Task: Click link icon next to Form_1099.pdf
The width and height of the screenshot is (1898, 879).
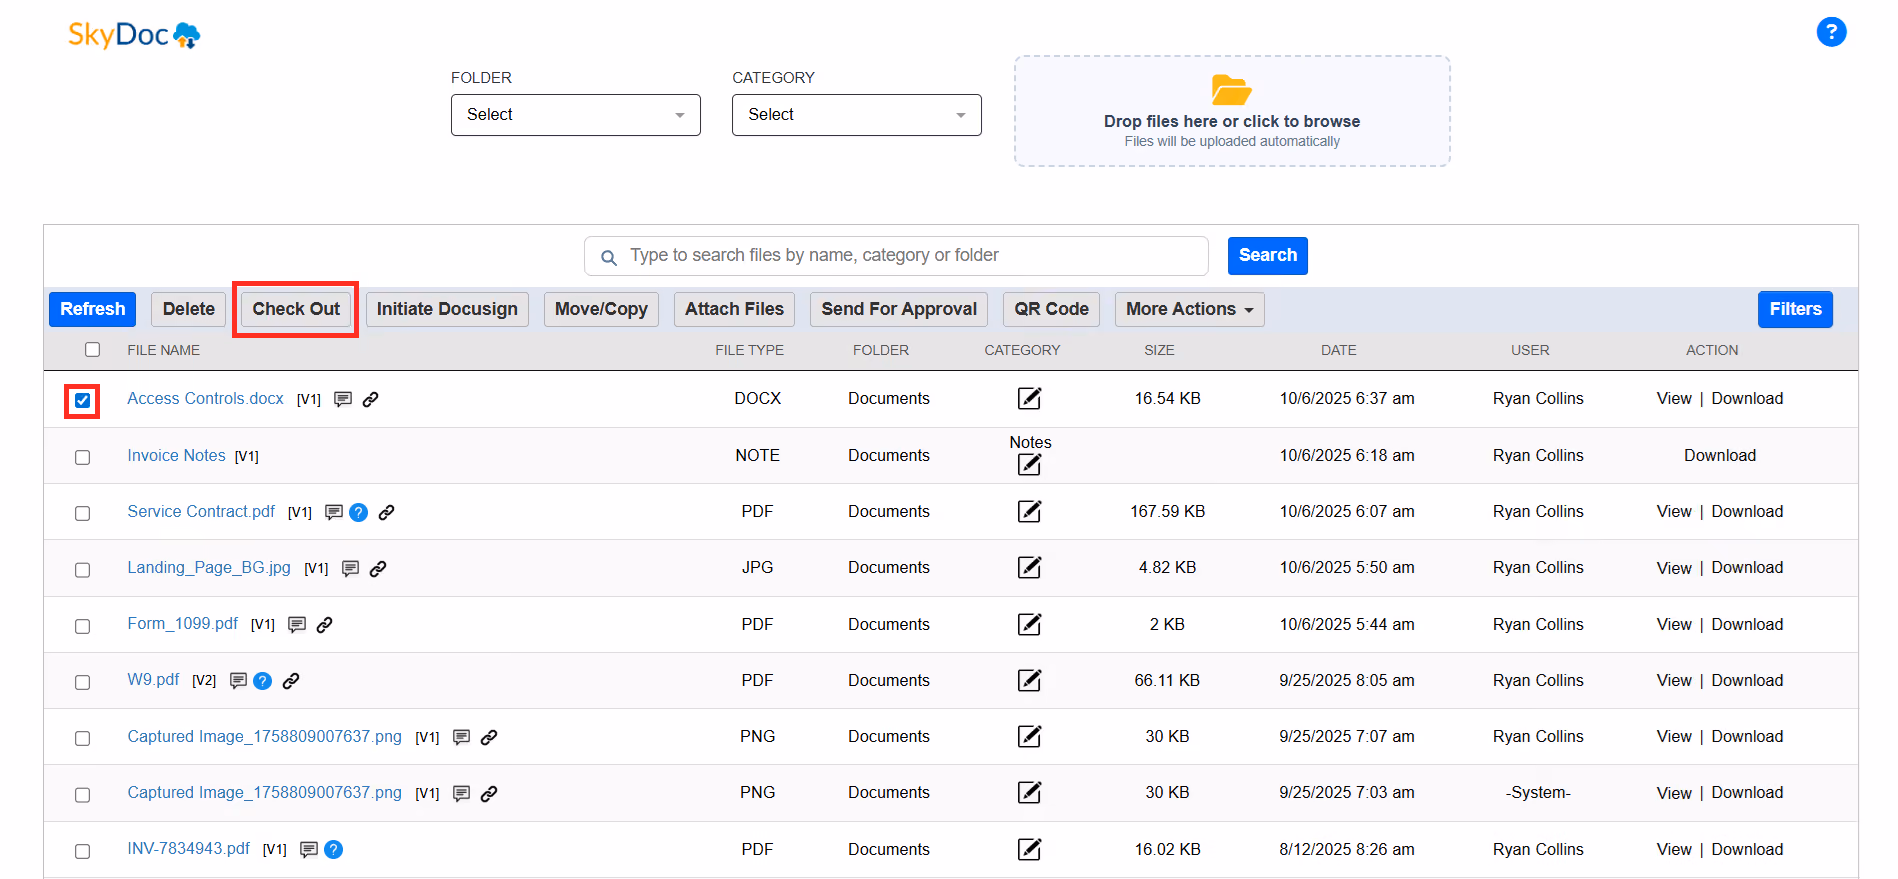Action: tap(324, 625)
